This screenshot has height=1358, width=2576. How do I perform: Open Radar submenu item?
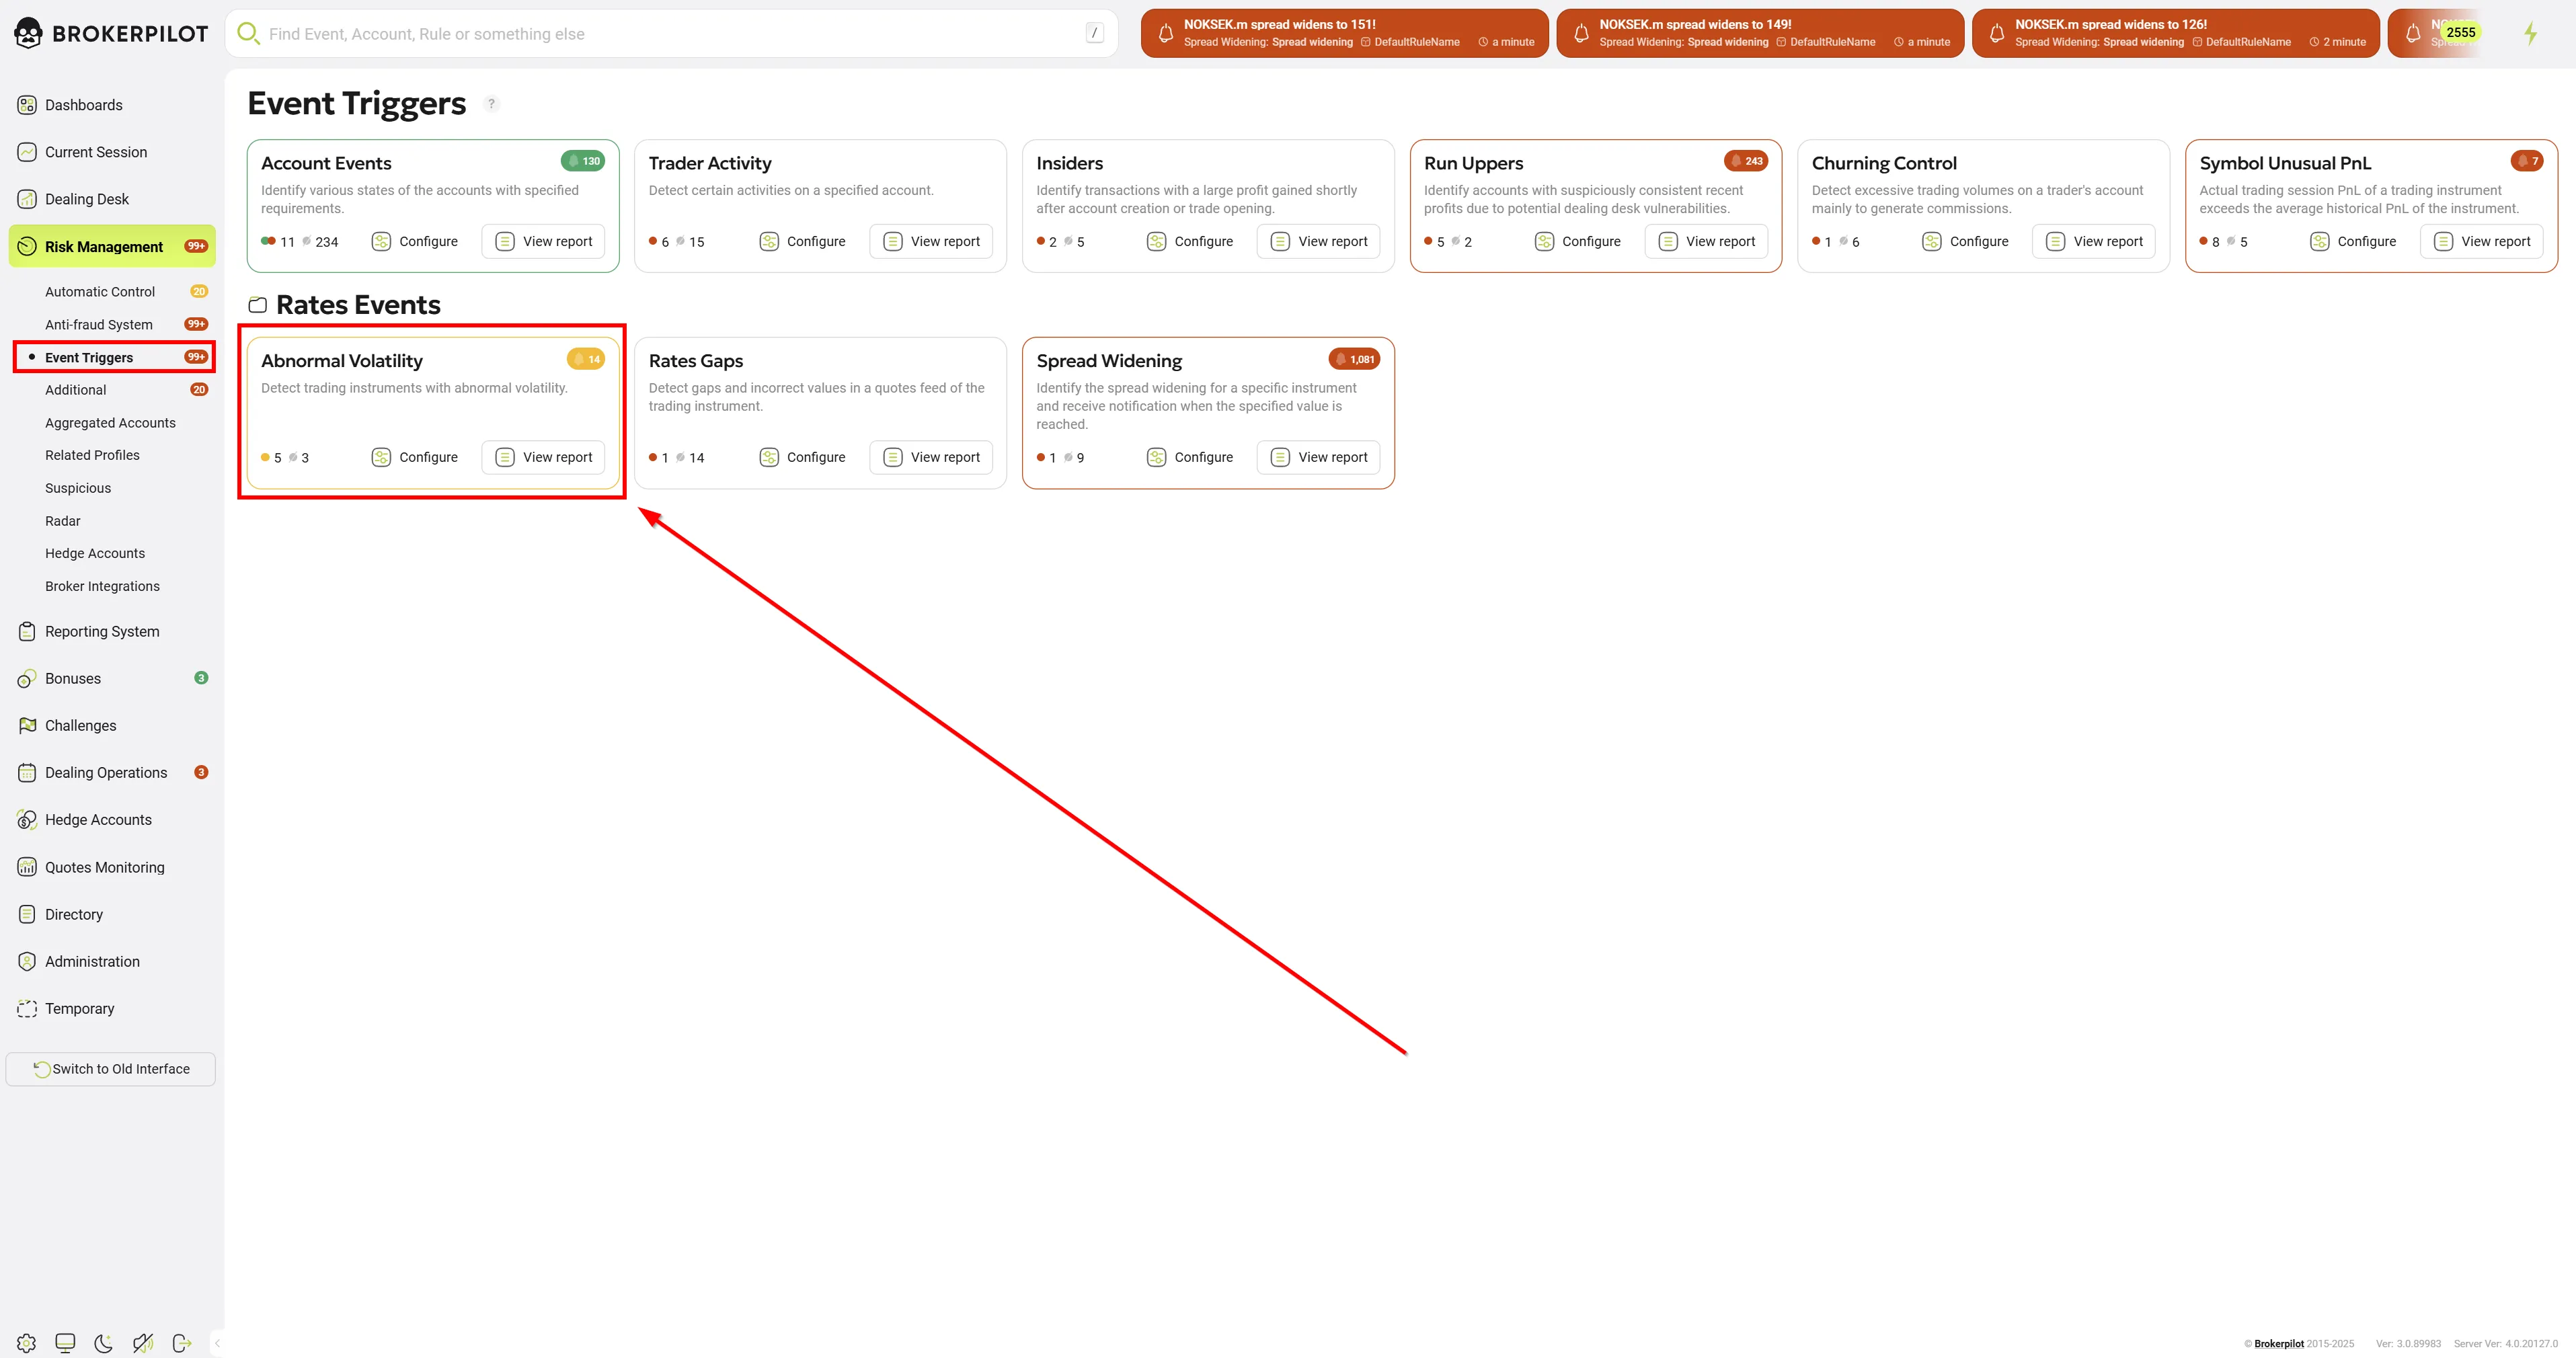click(x=63, y=521)
